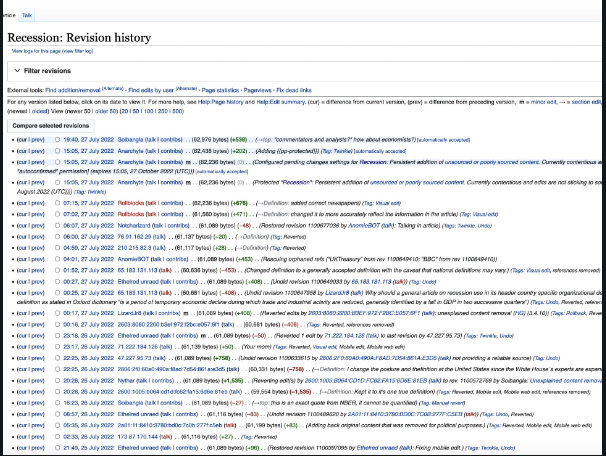Open the 08:57, 26 July 2022 revision date
The height and width of the screenshot is (456, 606).
click(89, 414)
